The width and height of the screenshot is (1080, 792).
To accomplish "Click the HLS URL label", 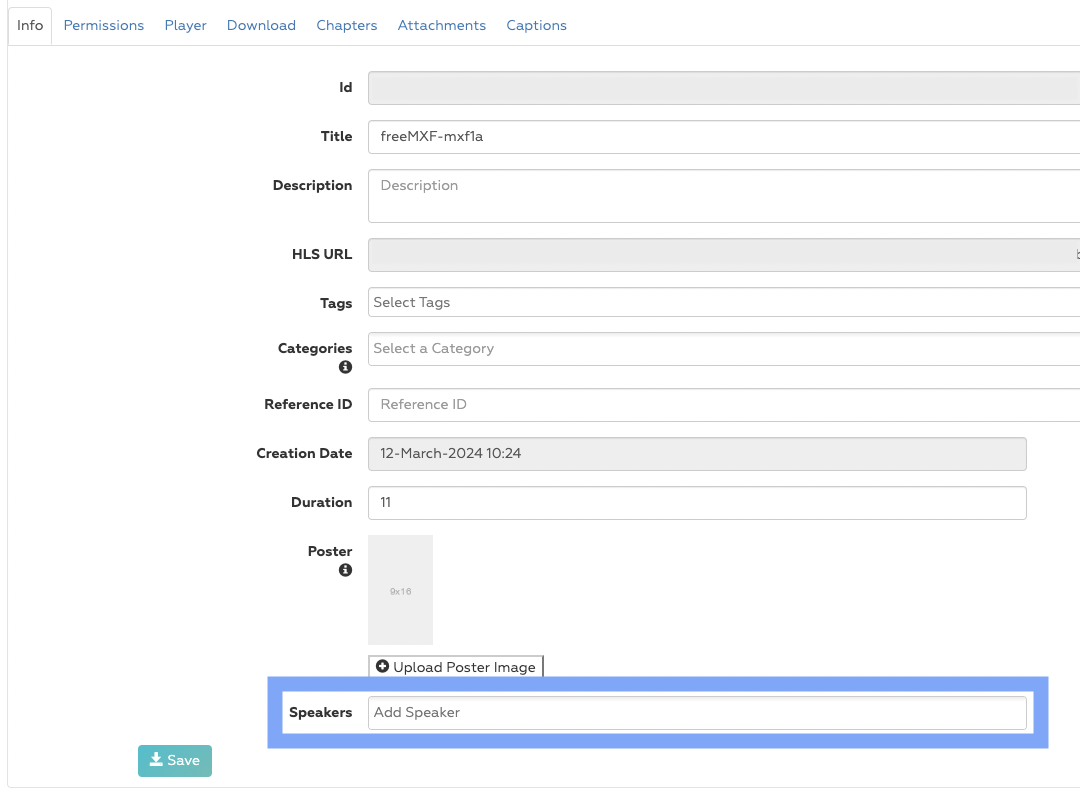I will pos(322,255).
